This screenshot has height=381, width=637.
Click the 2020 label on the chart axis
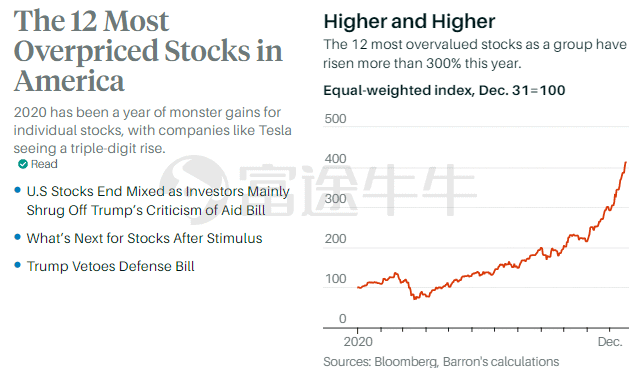tap(358, 342)
